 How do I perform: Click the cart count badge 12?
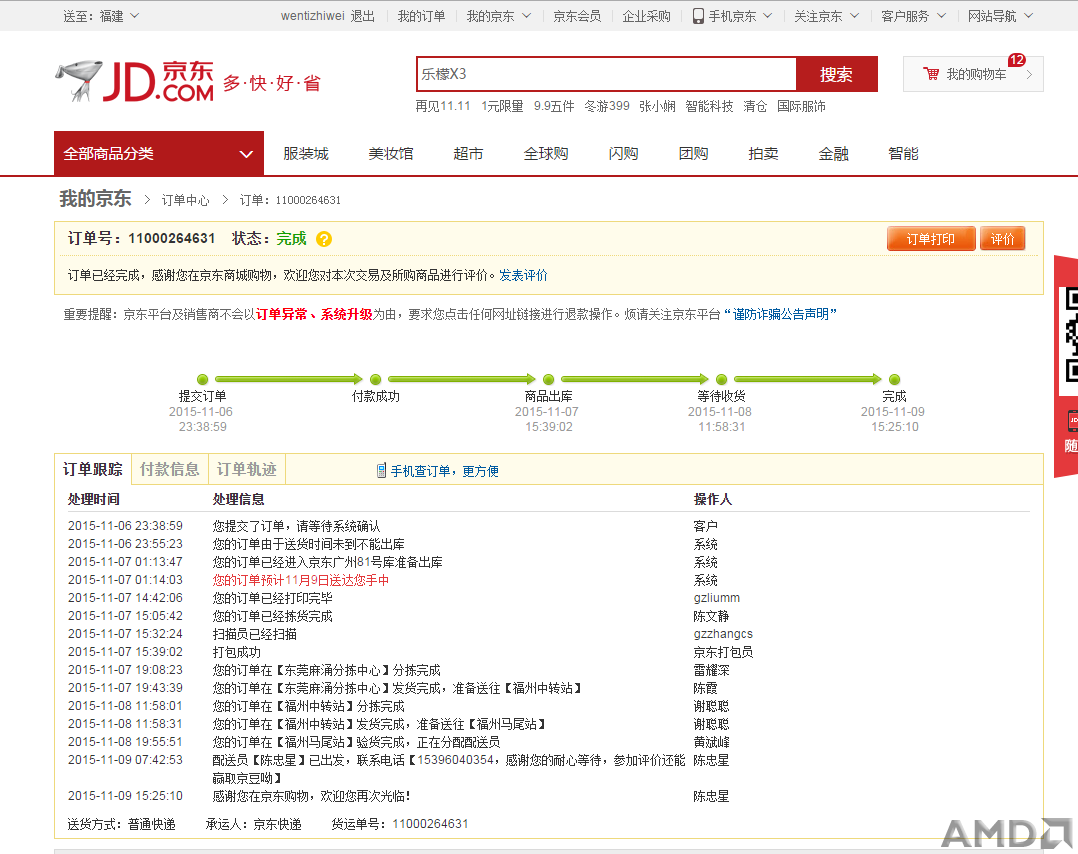coord(1017,60)
